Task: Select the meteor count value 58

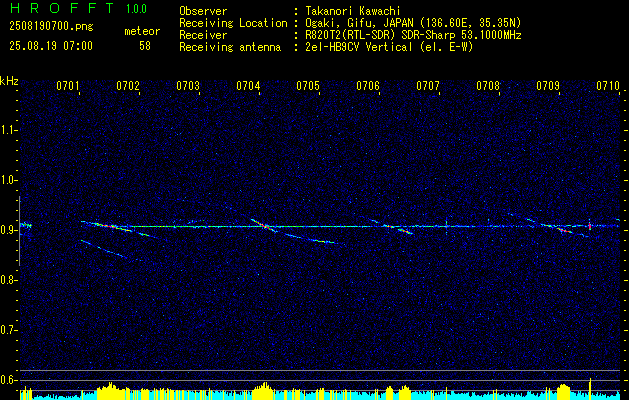Action: 145,46
